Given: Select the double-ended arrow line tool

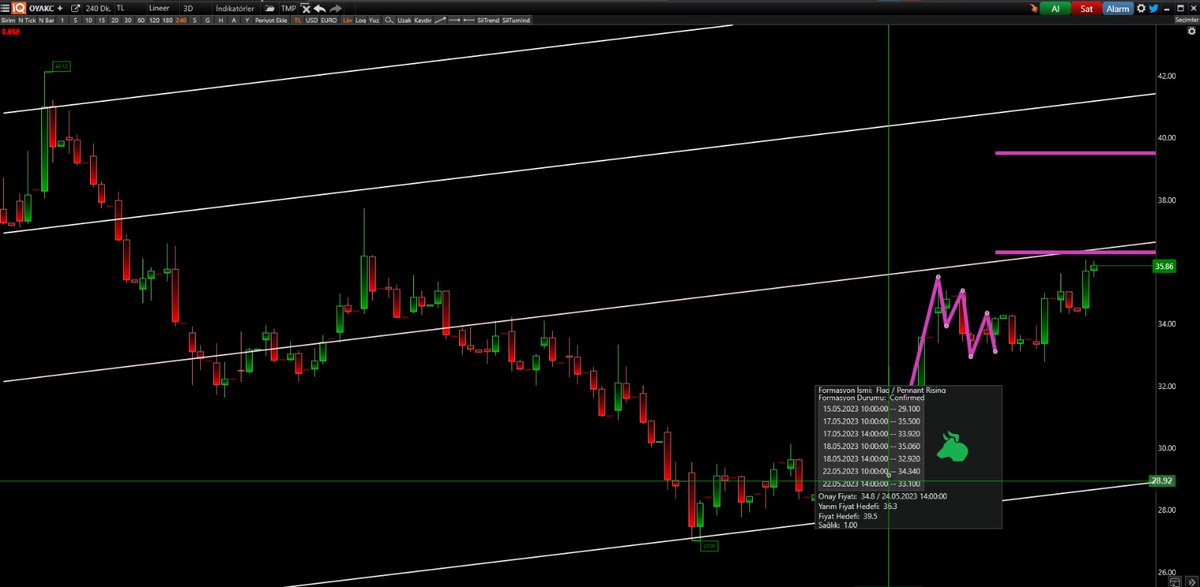Looking at the screenshot, I should pos(469,20).
